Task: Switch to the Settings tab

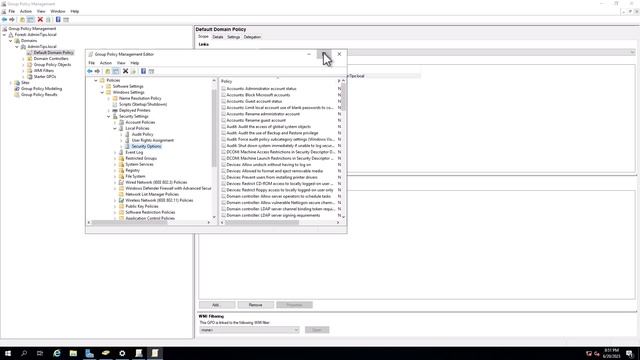Action: point(233,37)
